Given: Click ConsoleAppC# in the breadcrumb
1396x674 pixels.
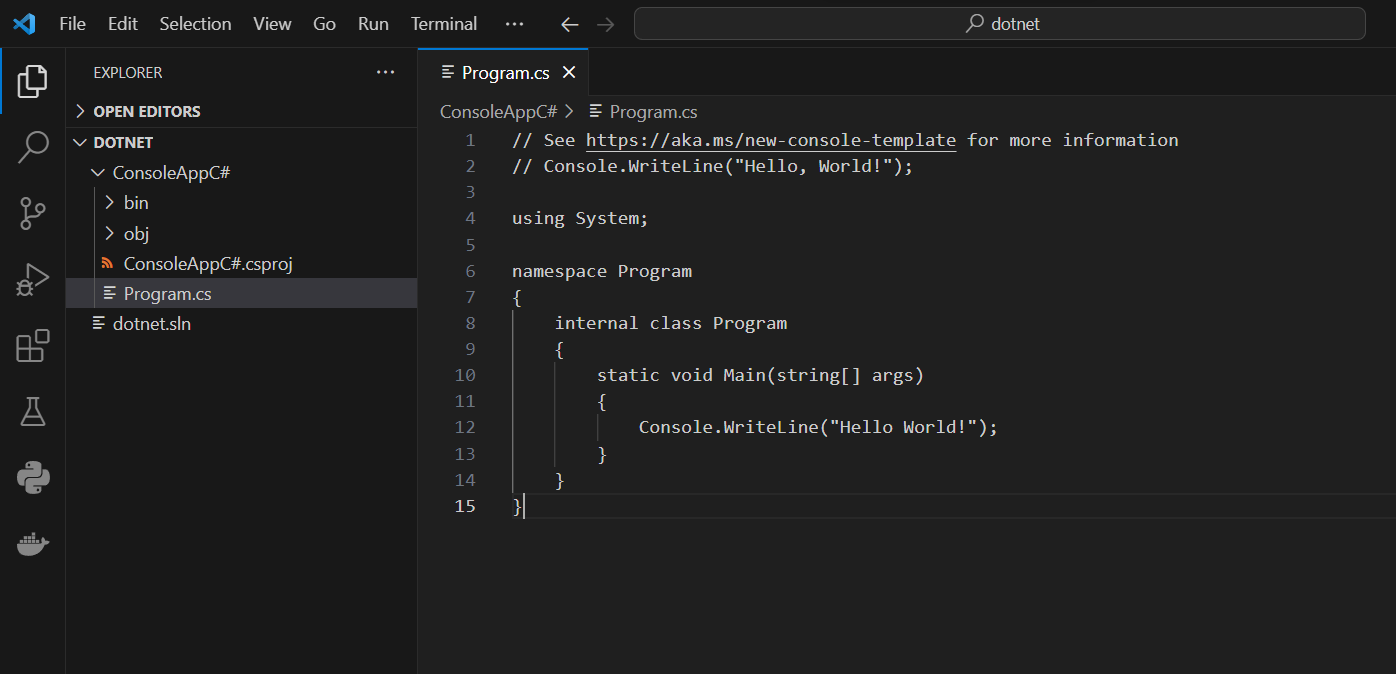Looking at the screenshot, I should [498, 112].
